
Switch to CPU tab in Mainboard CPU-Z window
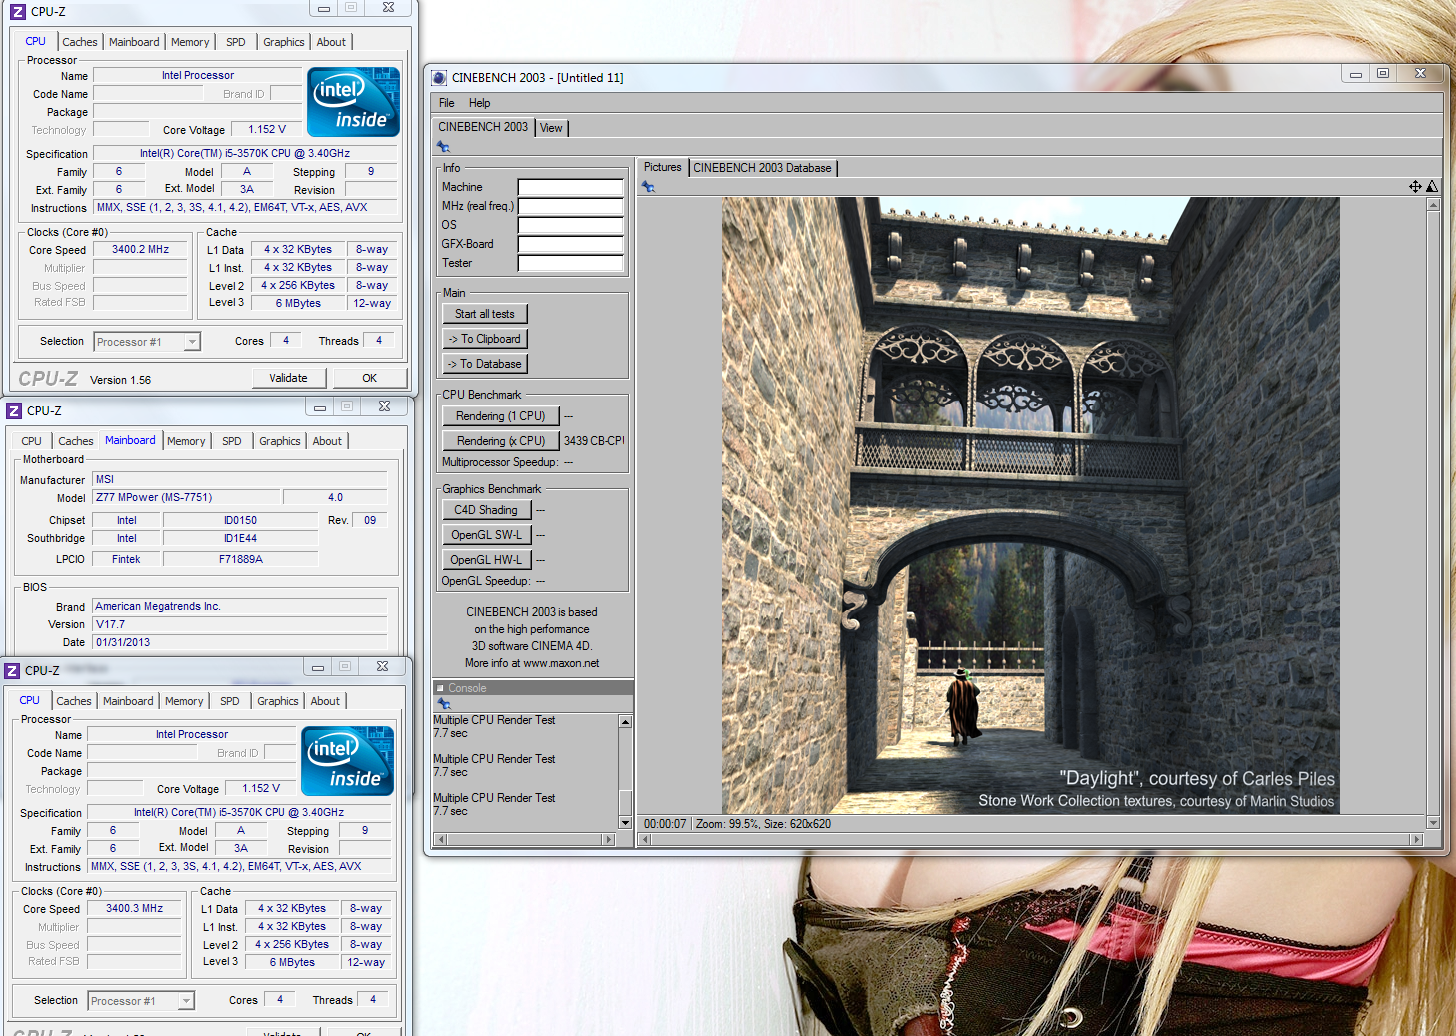tap(32, 441)
